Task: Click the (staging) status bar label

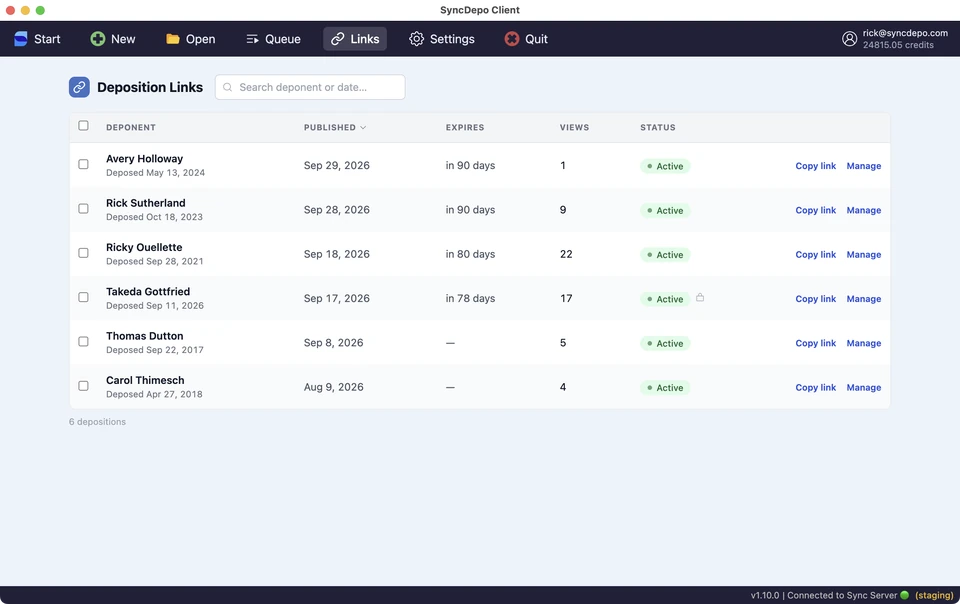Action: click(934, 595)
